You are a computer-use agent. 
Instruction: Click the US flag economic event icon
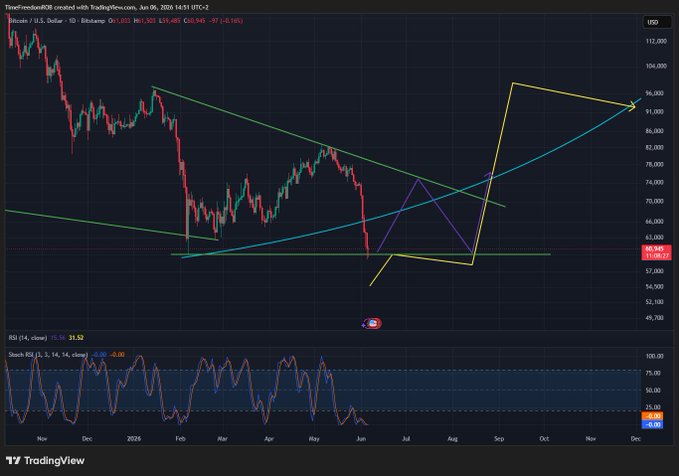pos(374,323)
